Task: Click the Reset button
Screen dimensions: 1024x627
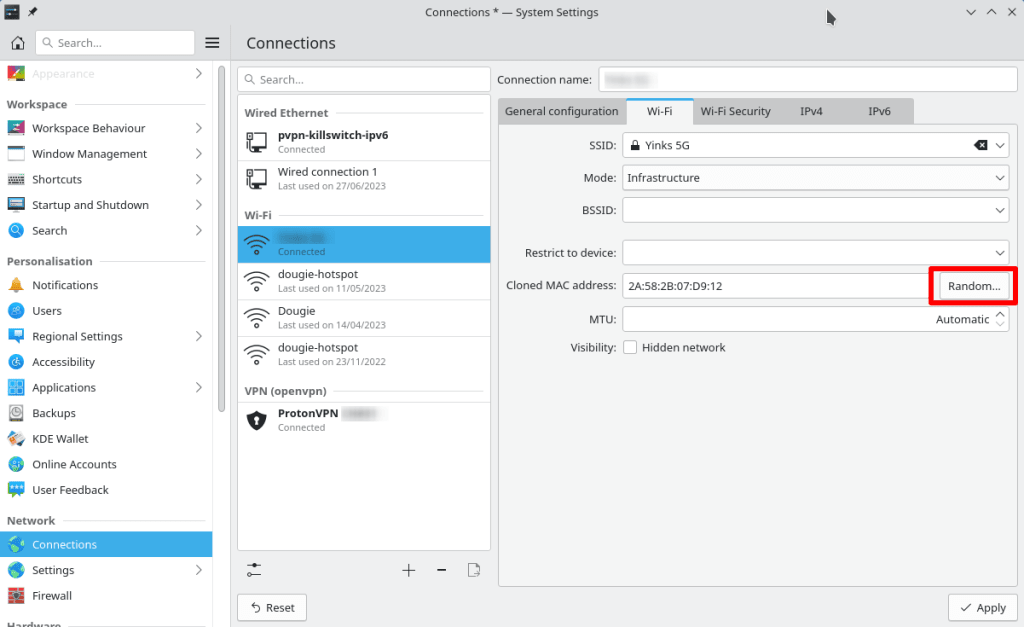Action: pyautogui.click(x=272, y=607)
